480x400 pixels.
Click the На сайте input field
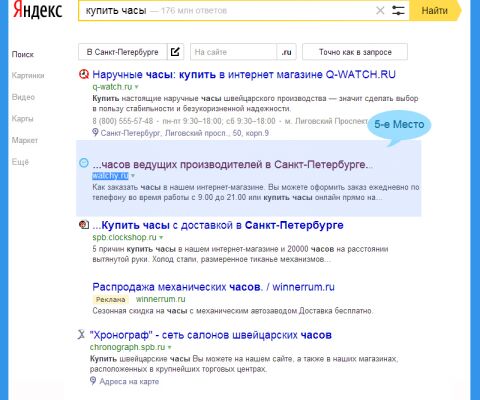tap(233, 52)
